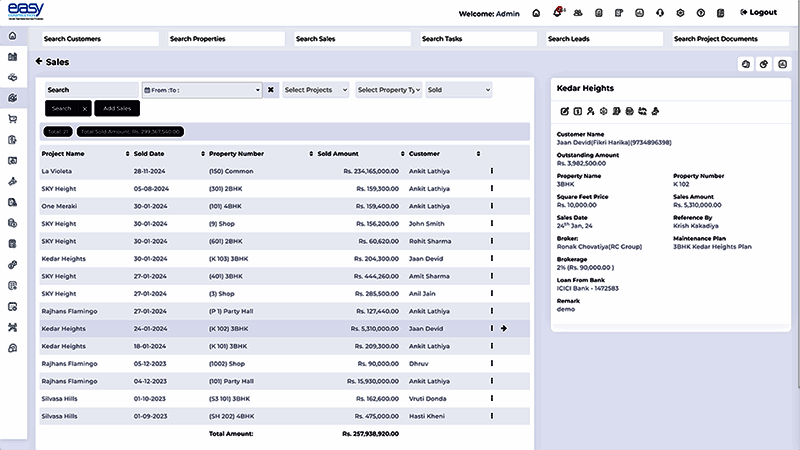Viewport: 800px width, 450px height.
Task: Click the Total Sold Amount badge
Action: click(x=130, y=132)
